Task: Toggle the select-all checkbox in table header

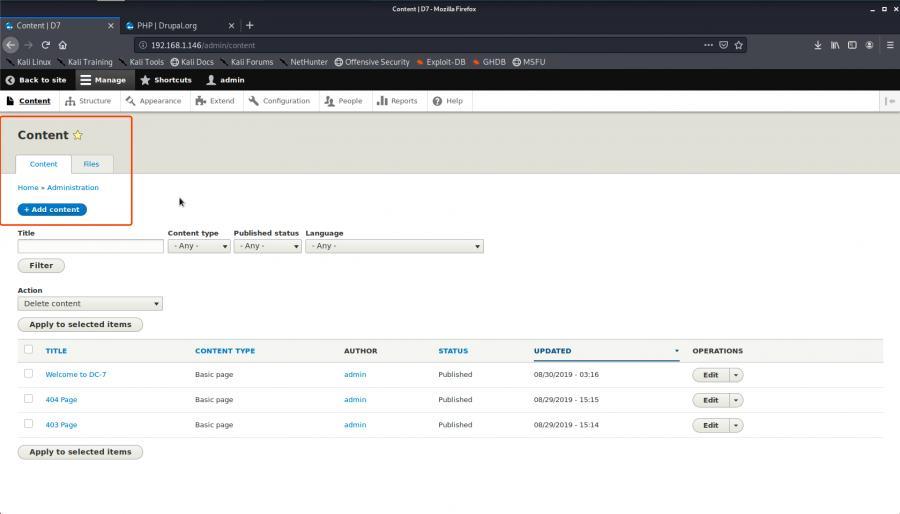Action: (x=28, y=350)
